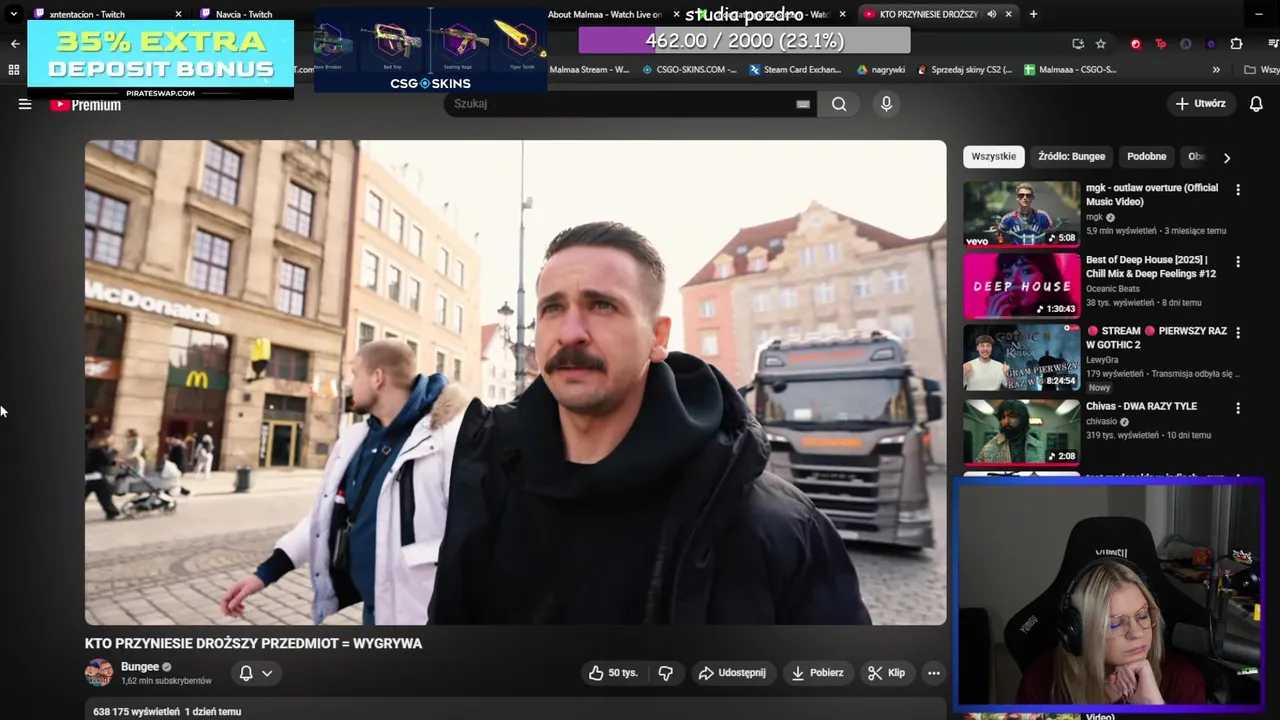
Task: Open the tab search dropdown arrow
Action: pyautogui.click(x=13, y=14)
